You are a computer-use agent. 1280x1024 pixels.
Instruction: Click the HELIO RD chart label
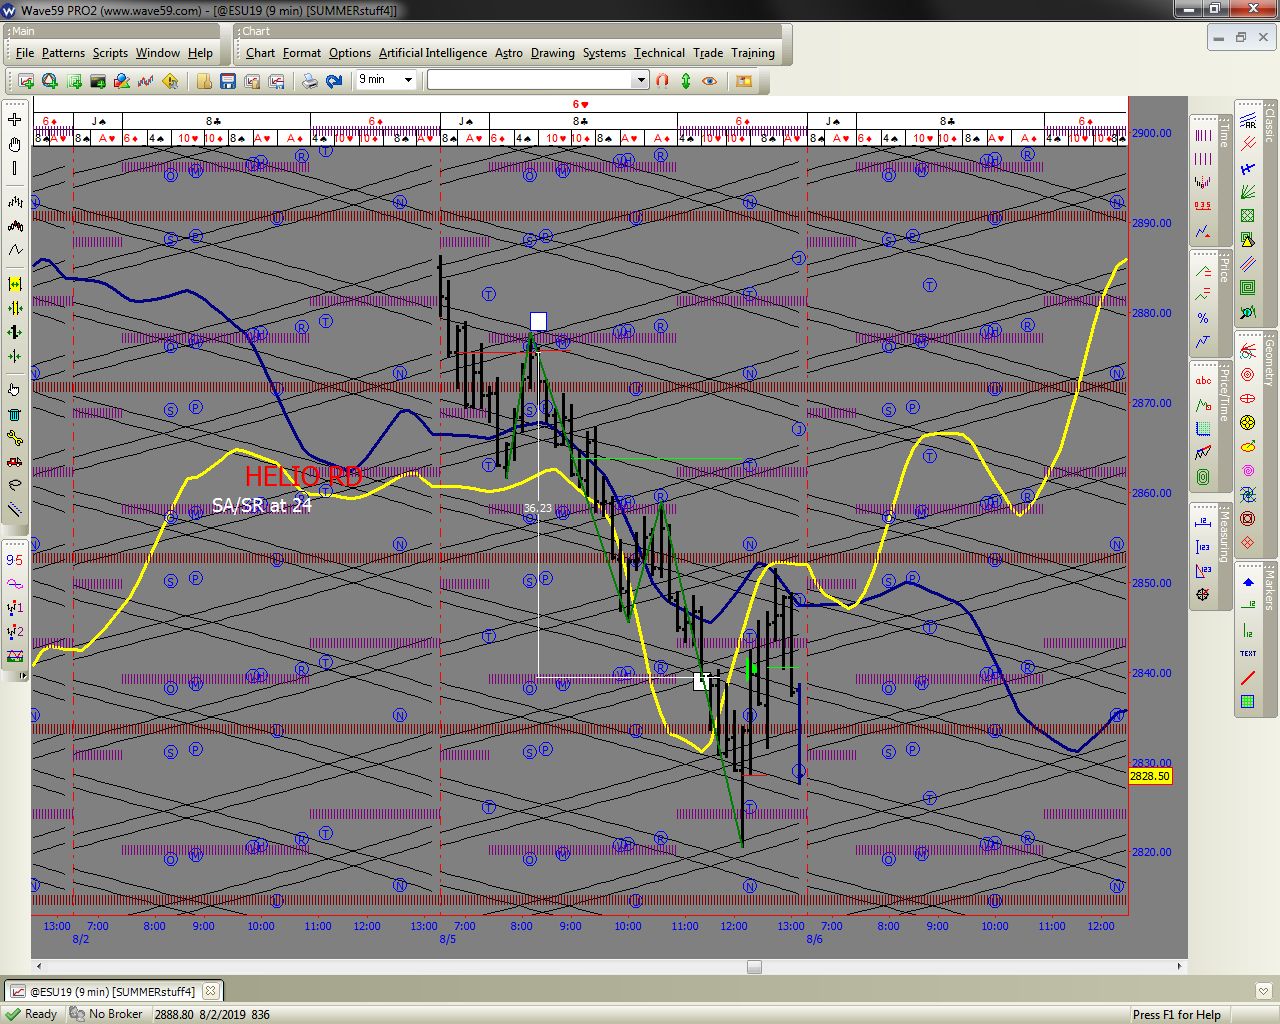(x=303, y=476)
